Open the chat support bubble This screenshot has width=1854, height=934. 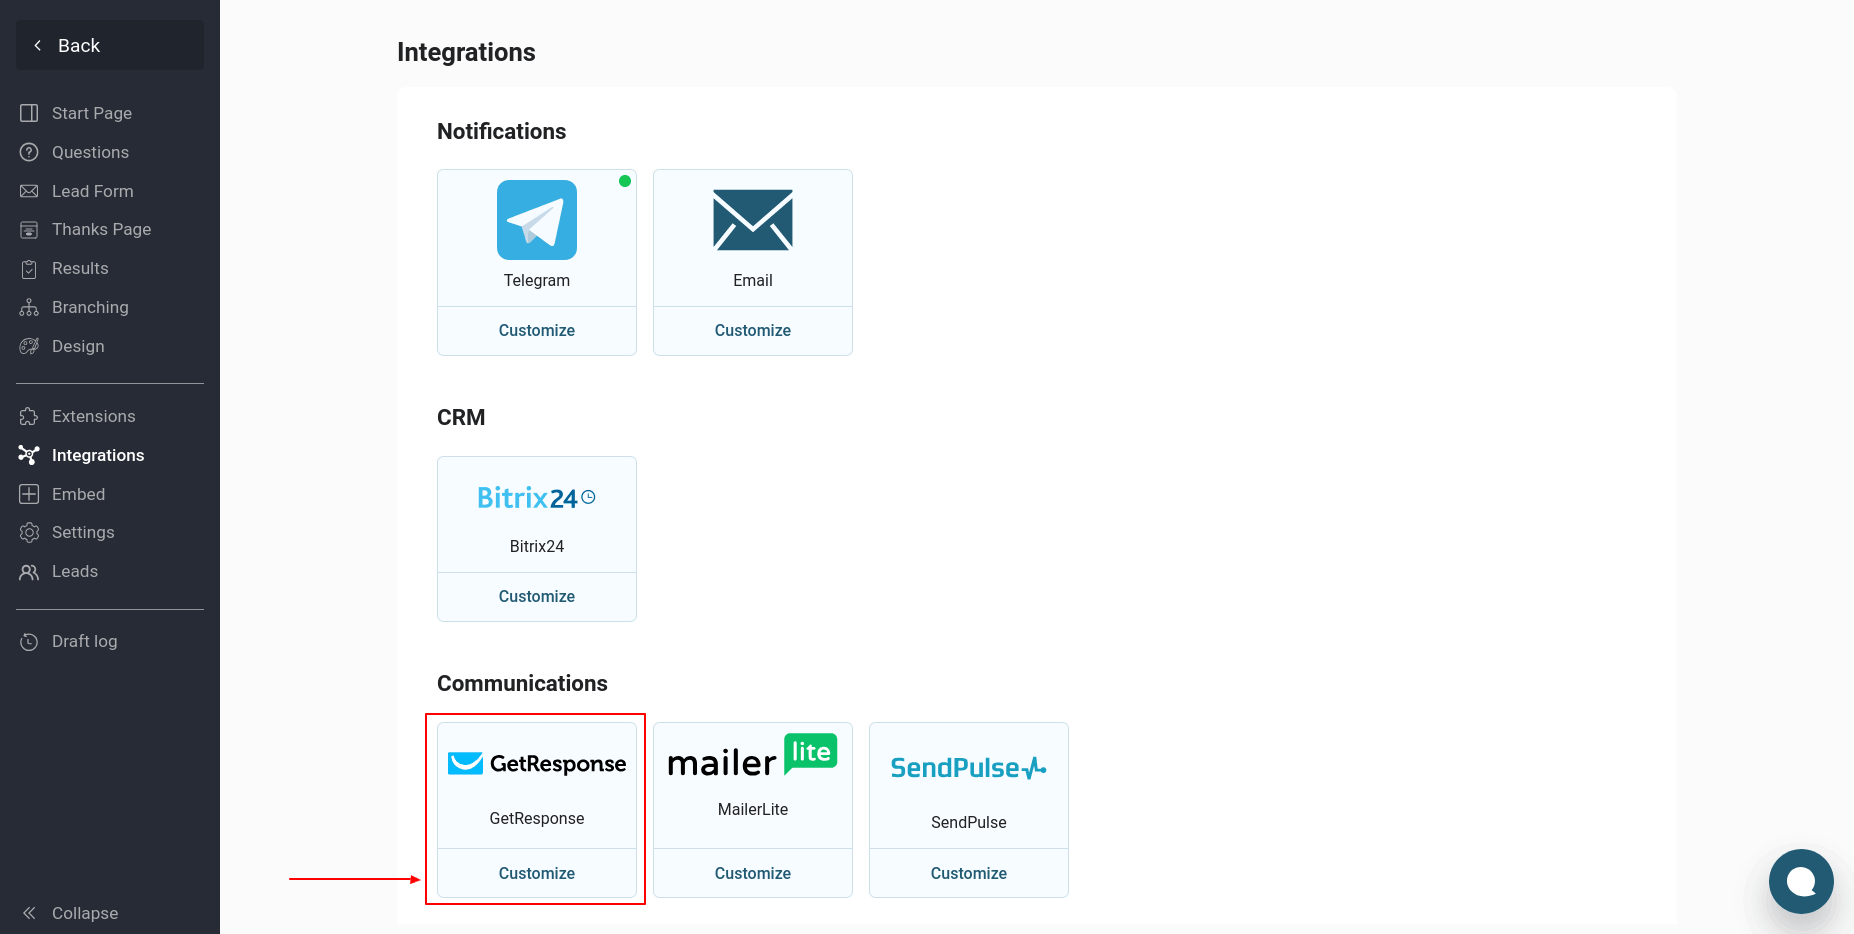[1800, 881]
